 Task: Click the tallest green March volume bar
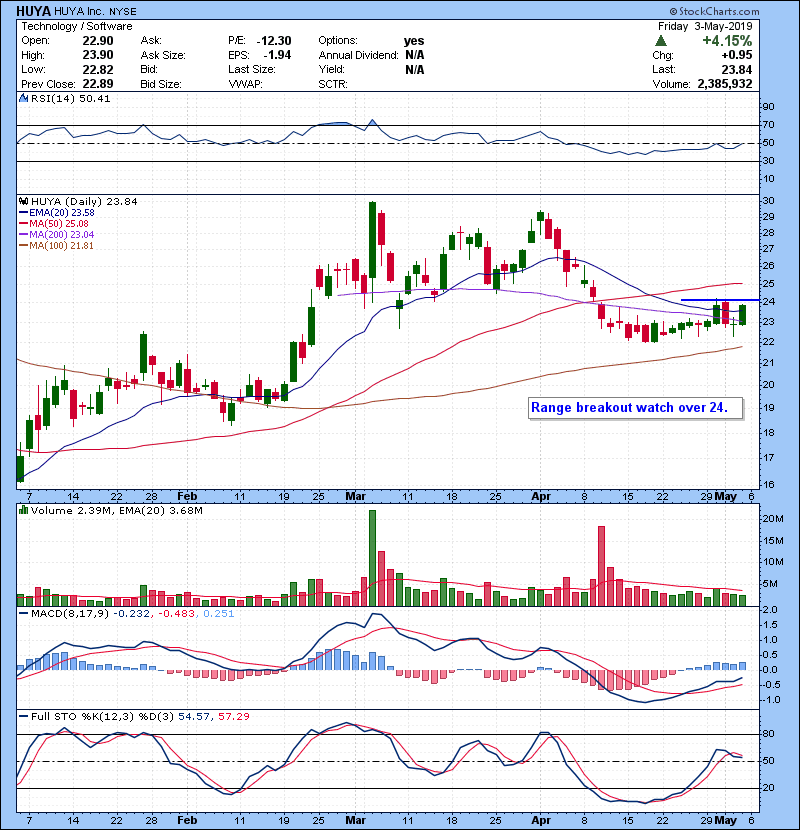(372, 558)
